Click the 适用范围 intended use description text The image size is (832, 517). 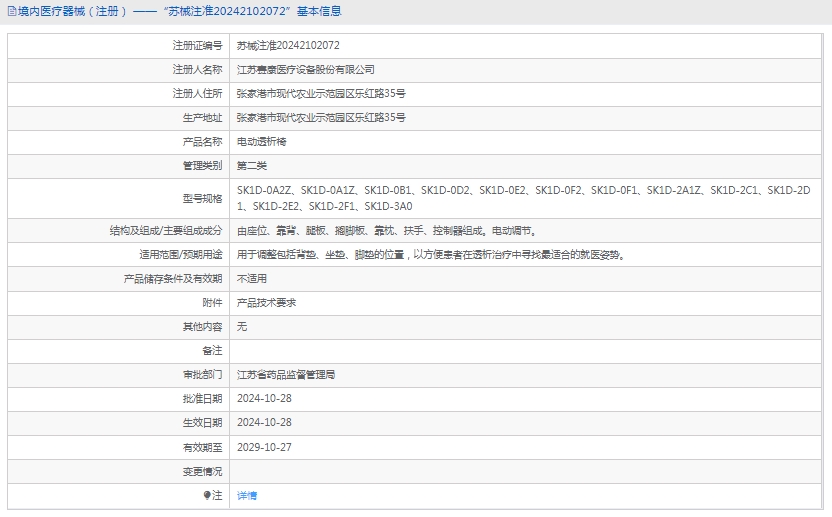[430, 254]
